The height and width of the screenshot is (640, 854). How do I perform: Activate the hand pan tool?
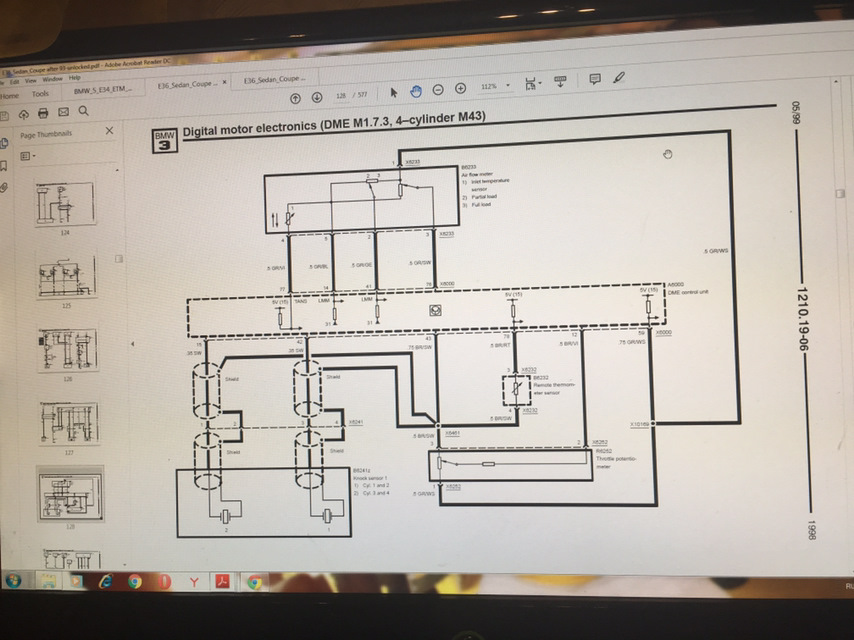tap(416, 91)
